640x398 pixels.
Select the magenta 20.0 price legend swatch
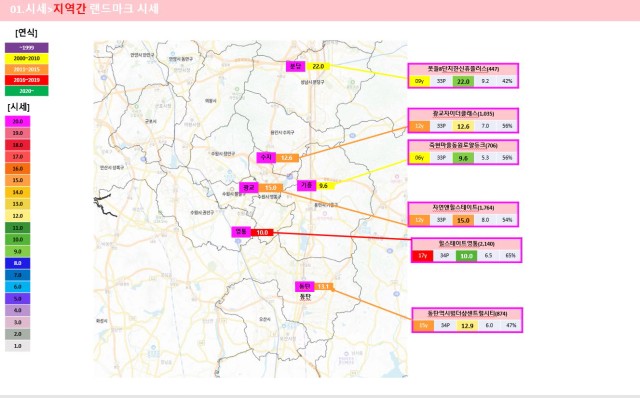point(18,121)
